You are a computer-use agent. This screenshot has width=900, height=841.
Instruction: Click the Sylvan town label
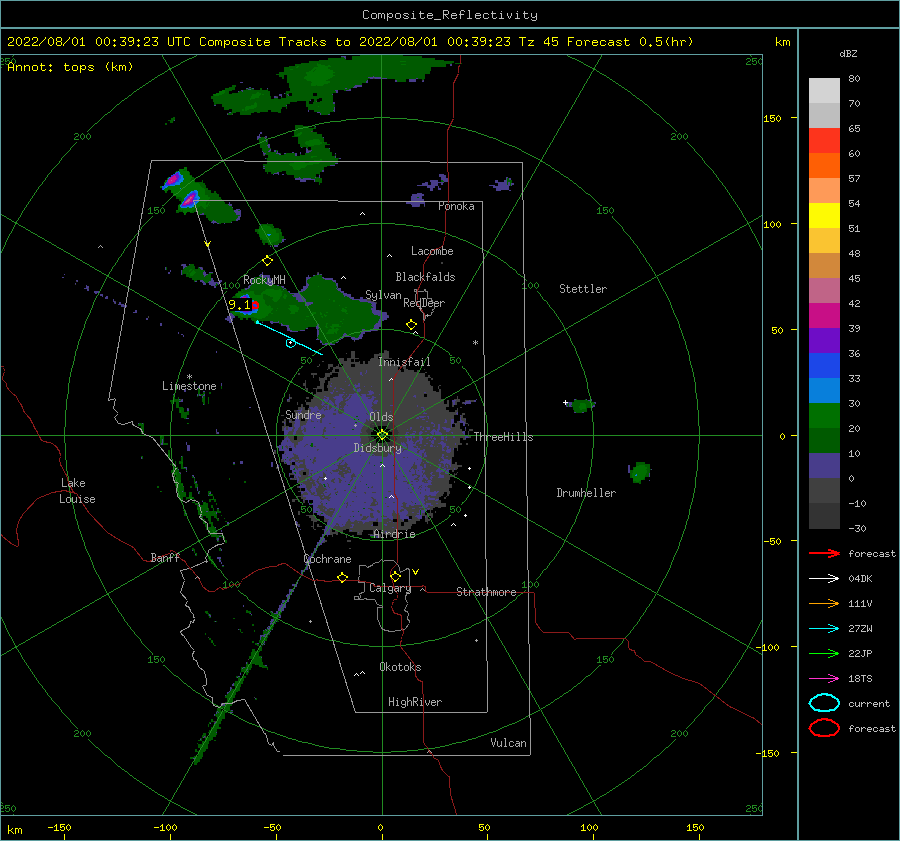coord(383,295)
